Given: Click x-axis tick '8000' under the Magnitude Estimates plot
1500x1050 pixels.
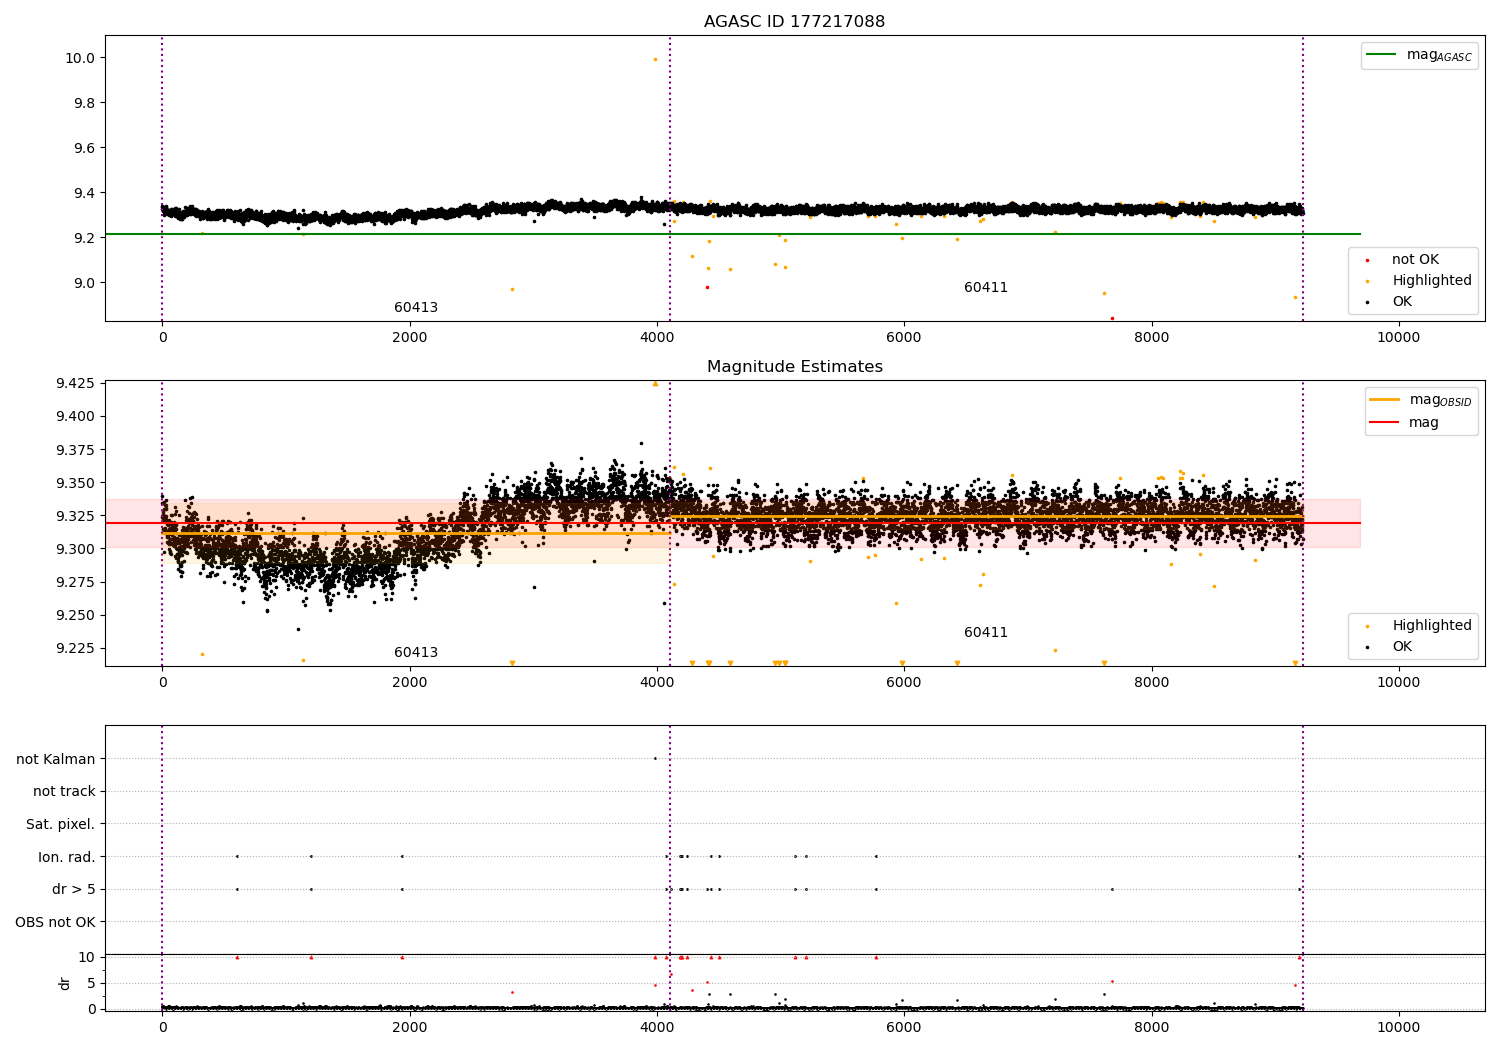Looking at the screenshot, I should 1151,683.
